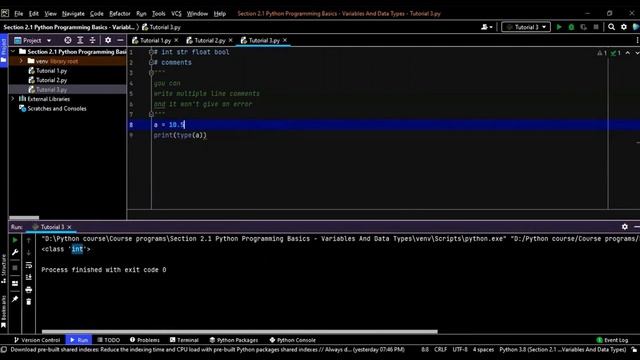640x360 pixels.
Task: Open editor tabs more options menu
Action: click(x=637, y=40)
